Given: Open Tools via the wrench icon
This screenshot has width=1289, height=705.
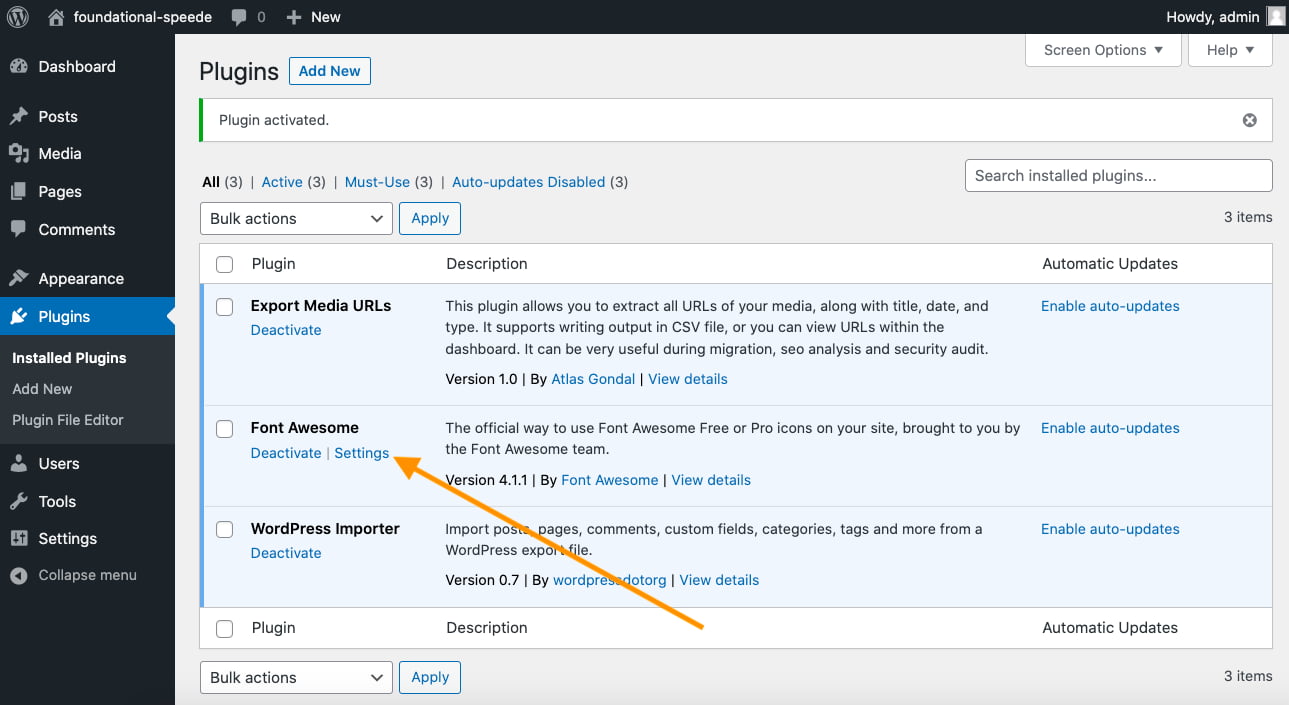Looking at the screenshot, I should pos(22,501).
